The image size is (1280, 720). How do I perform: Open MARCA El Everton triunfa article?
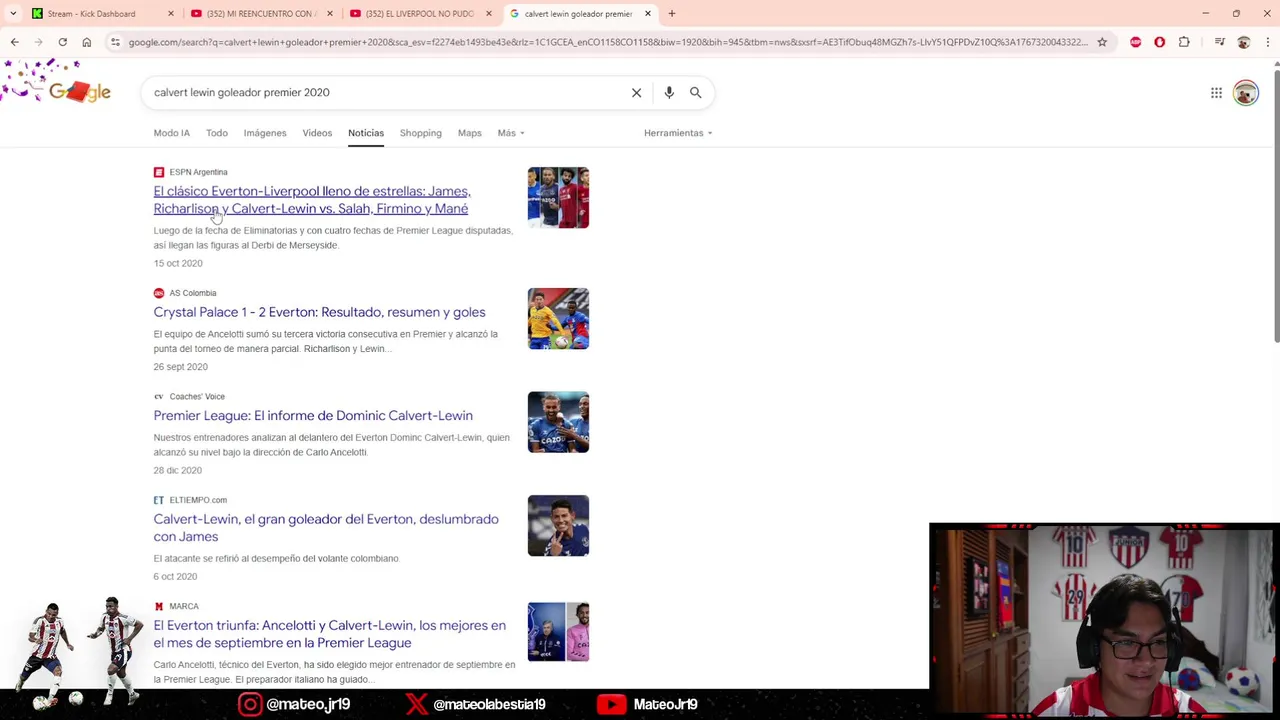coord(329,634)
